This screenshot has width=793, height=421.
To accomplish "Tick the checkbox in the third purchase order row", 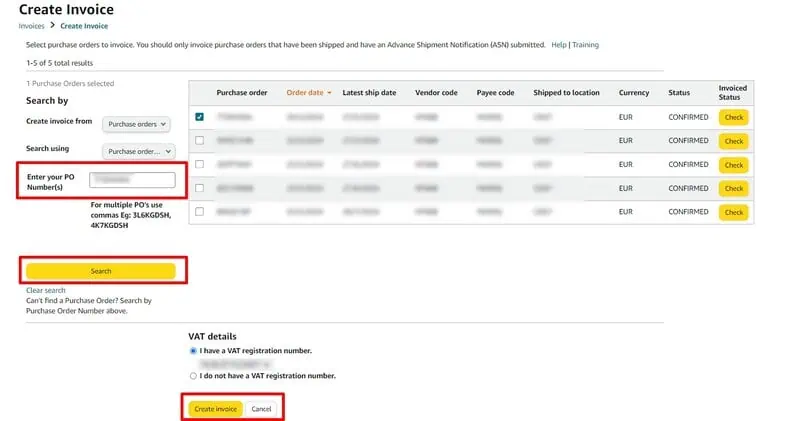I will [x=200, y=164].
